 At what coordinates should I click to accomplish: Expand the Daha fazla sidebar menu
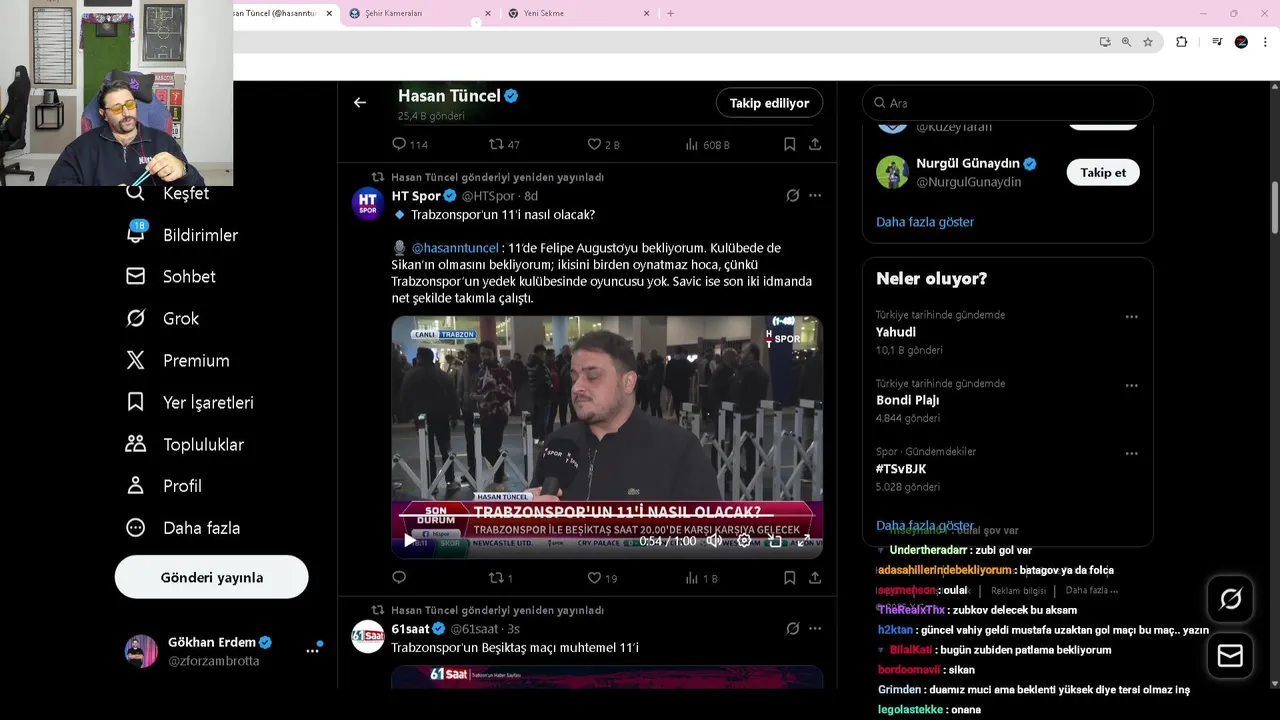[x=183, y=527]
